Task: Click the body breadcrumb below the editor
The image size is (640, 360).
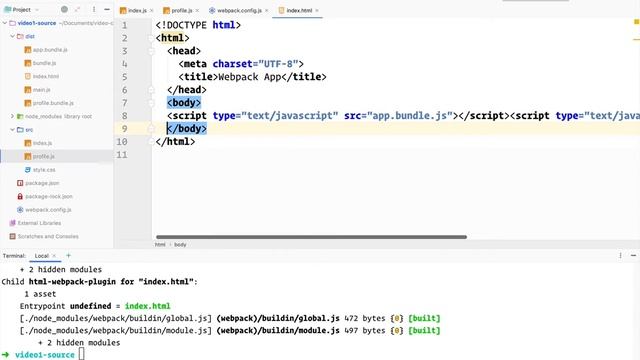Action: [180, 245]
